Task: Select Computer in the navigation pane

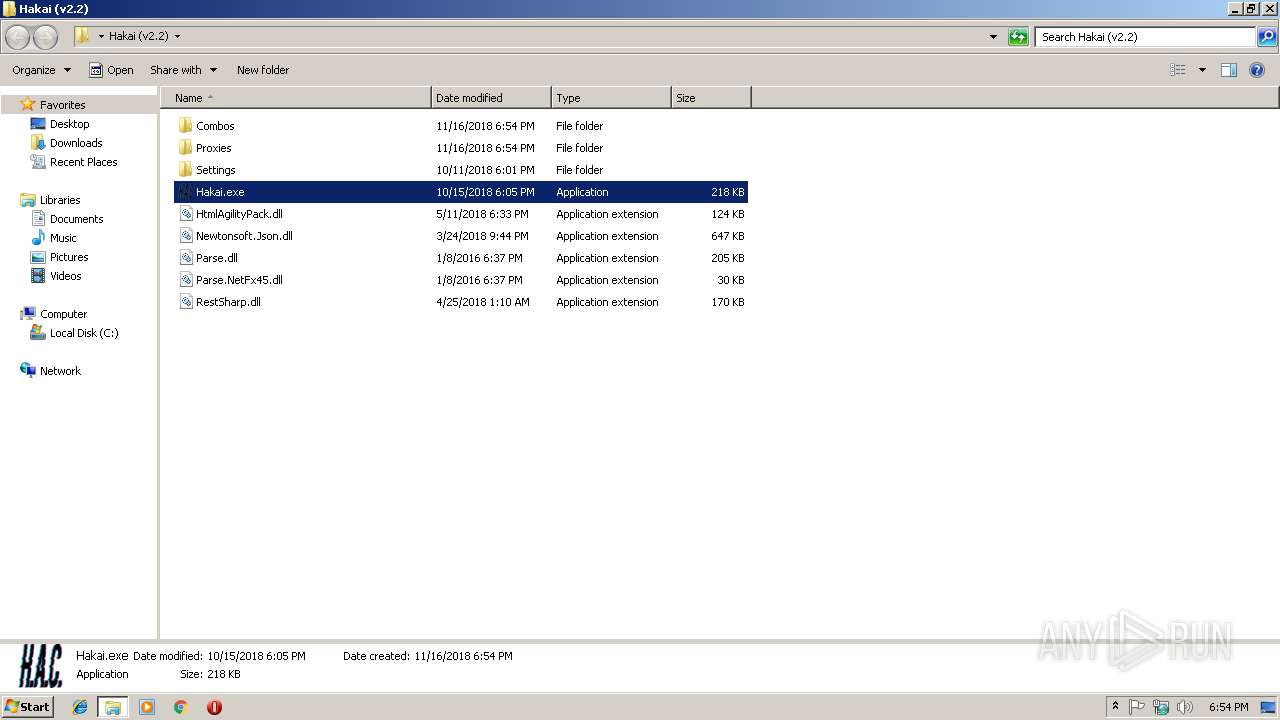Action: (63, 314)
